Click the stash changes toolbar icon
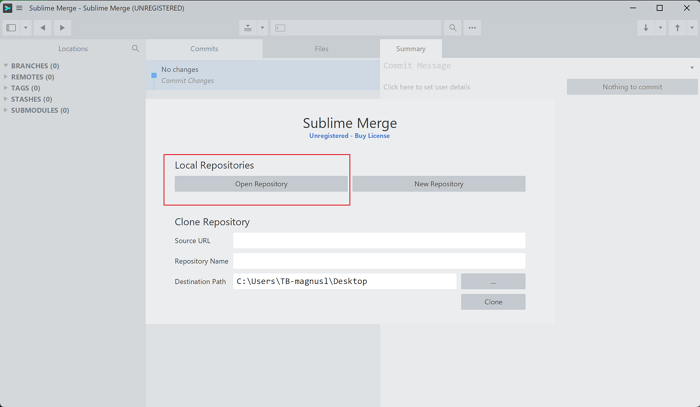 248,28
